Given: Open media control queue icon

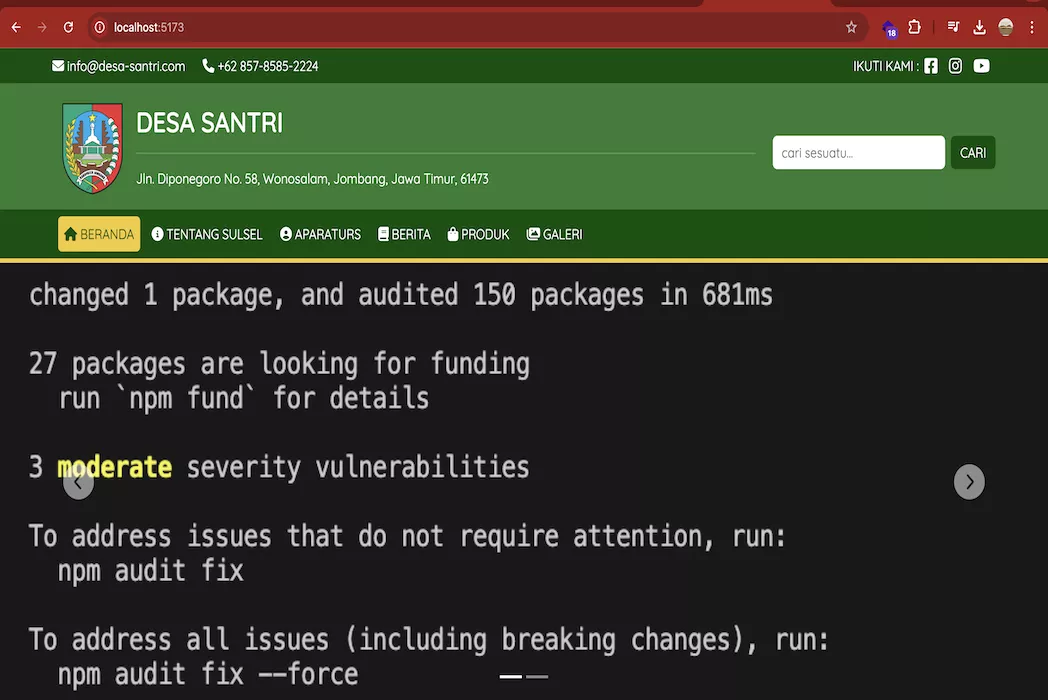Looking at the screenshot, I should pyautogui.click(x=953, y=27).
